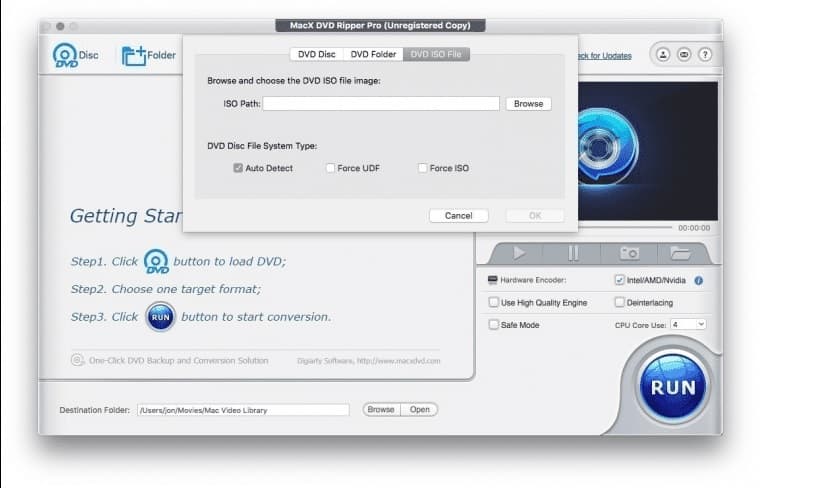Viewport: 815px width, 490px height.
Task: Click the preview playback progress slider
Action: point(625,228)
